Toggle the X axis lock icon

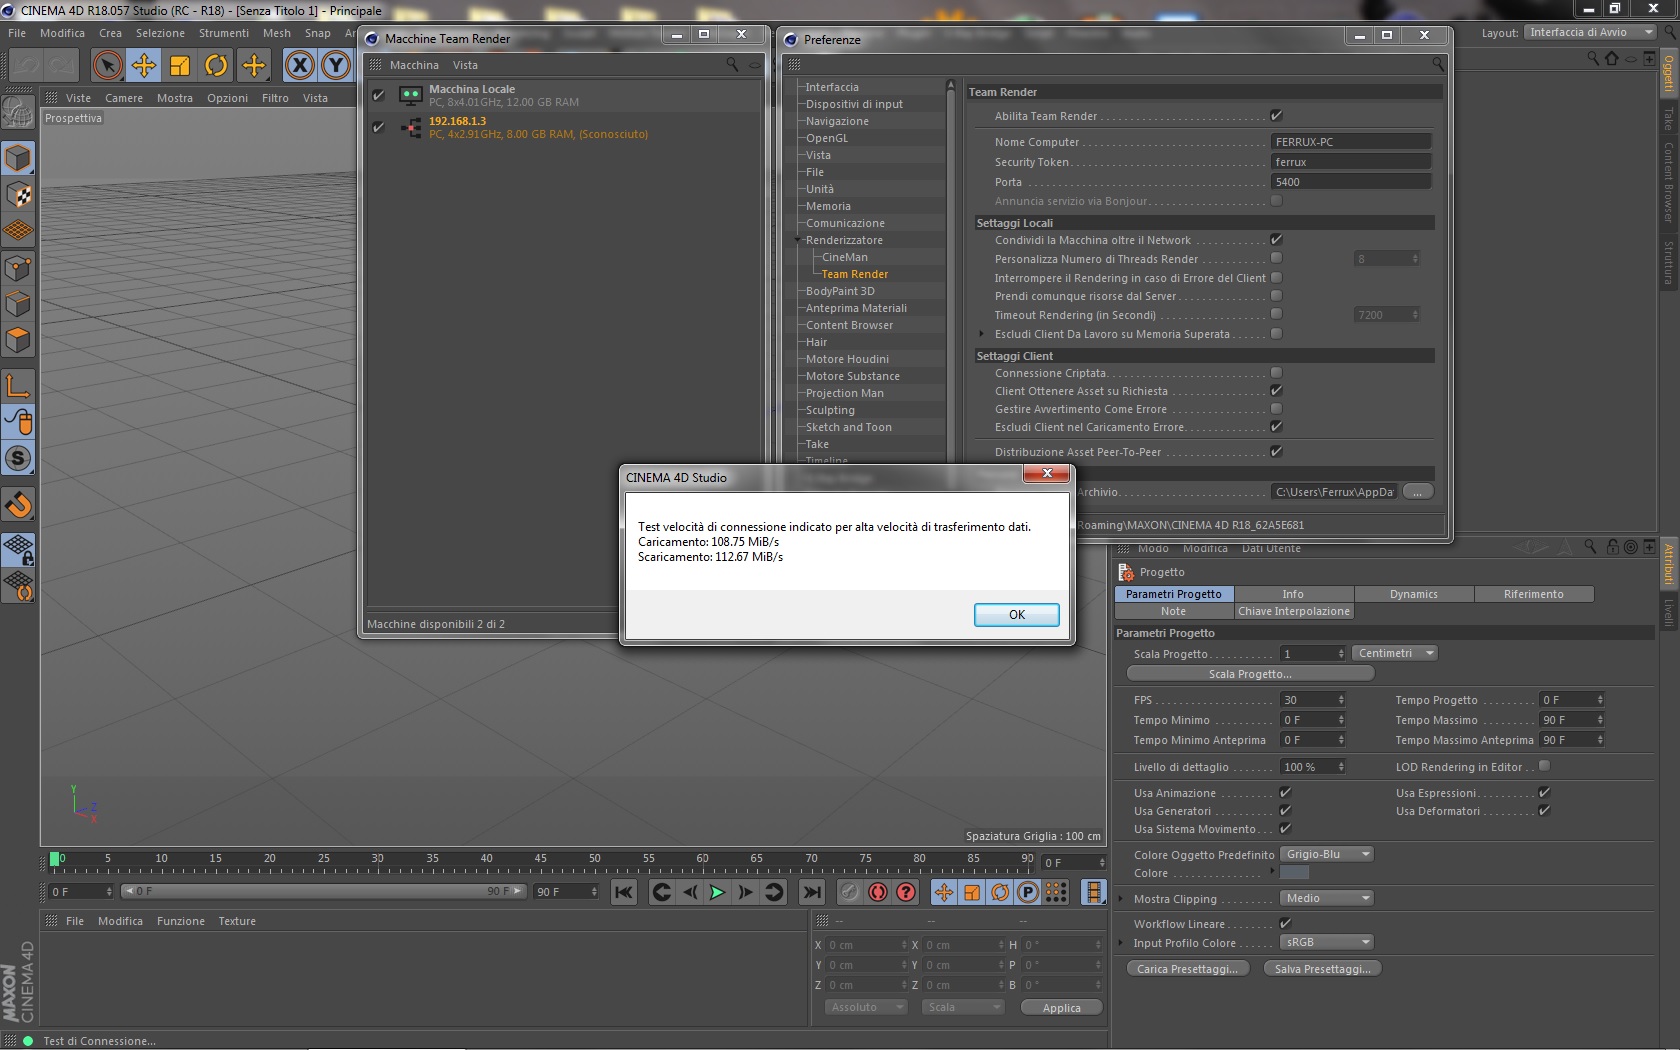[299, 66]
